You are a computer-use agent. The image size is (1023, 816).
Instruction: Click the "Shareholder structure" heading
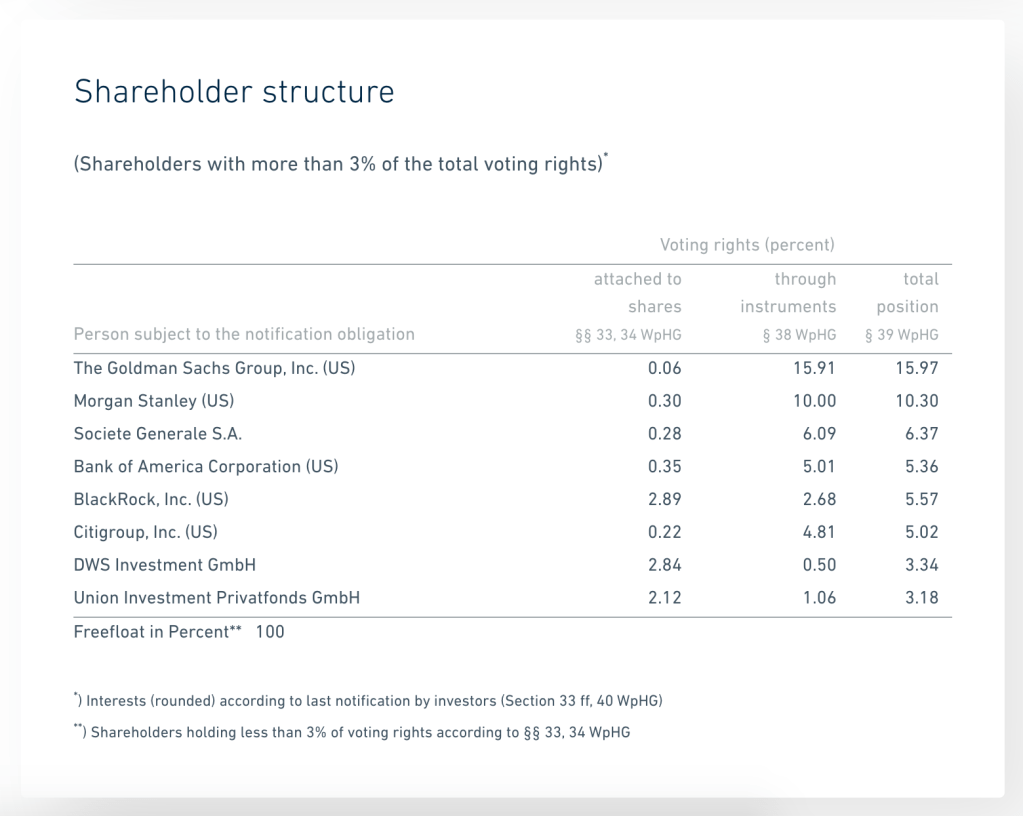234,92
